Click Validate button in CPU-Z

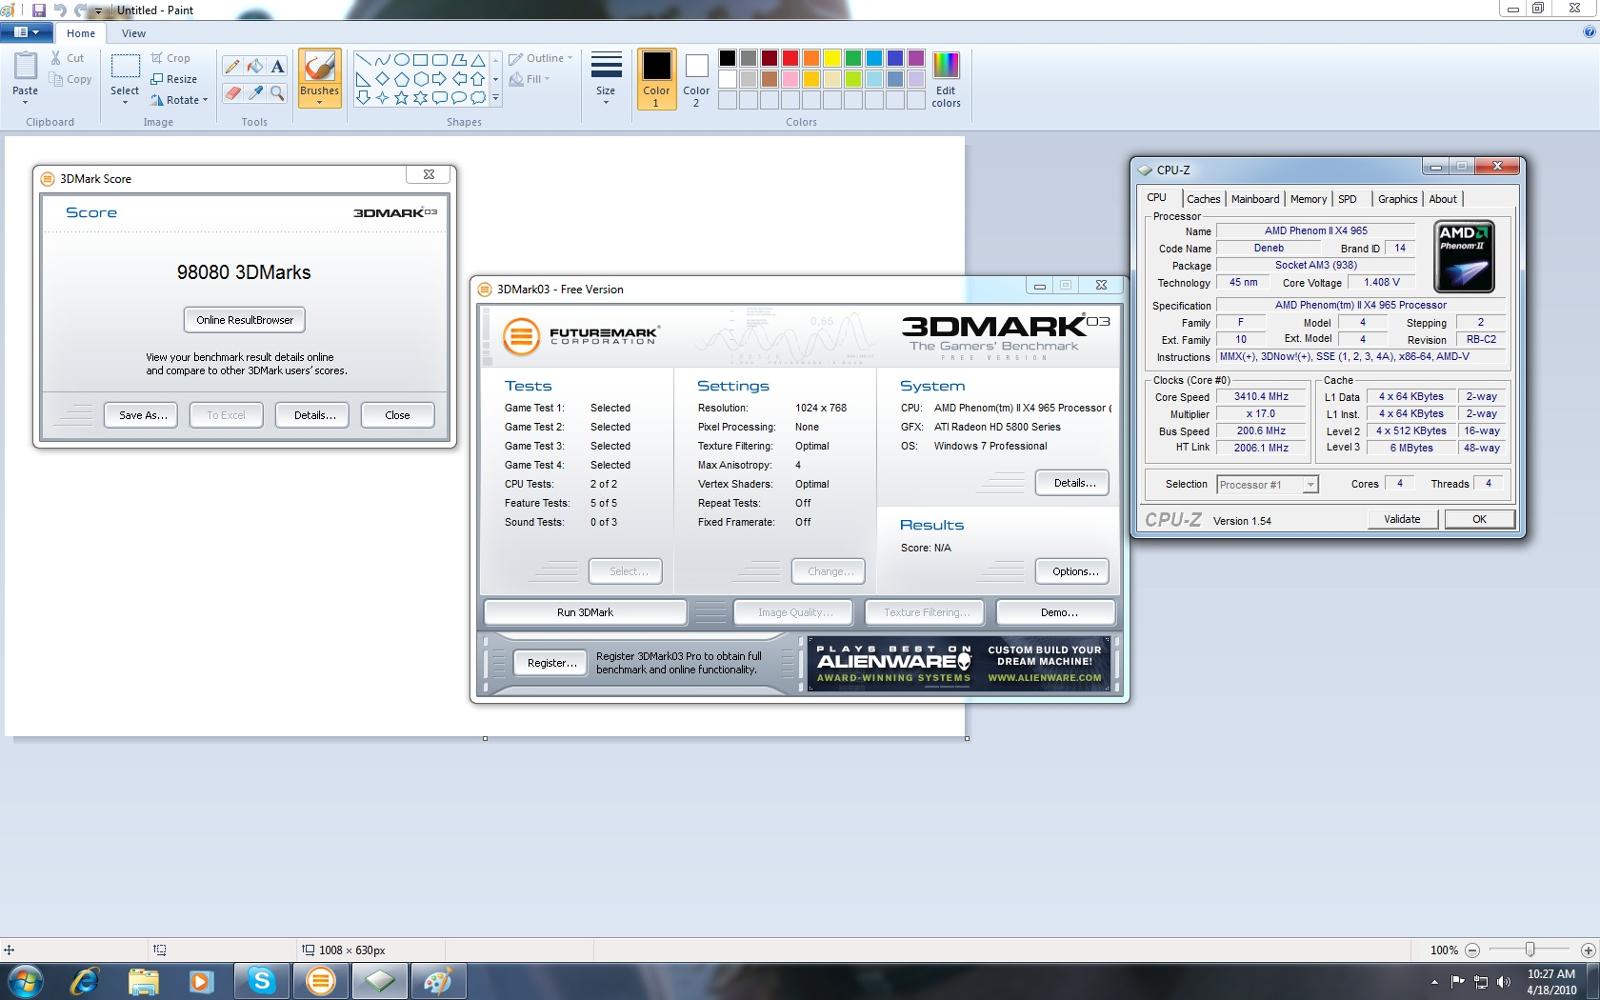[1401, 519]
